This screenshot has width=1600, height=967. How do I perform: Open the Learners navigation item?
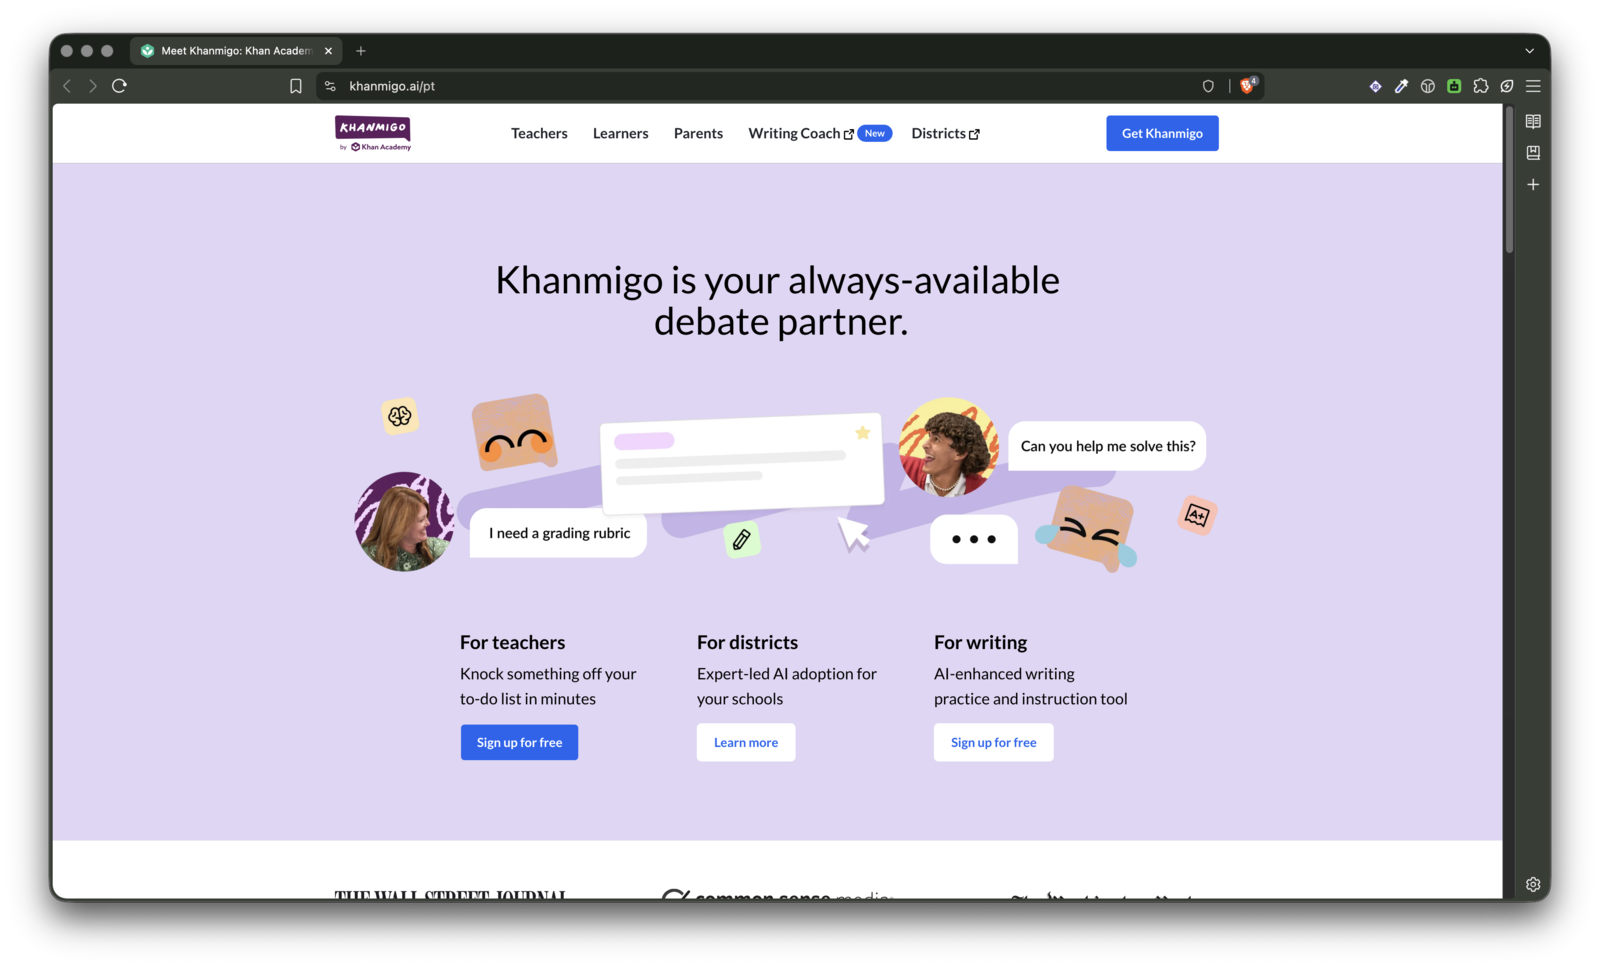[x=620, y=133]
